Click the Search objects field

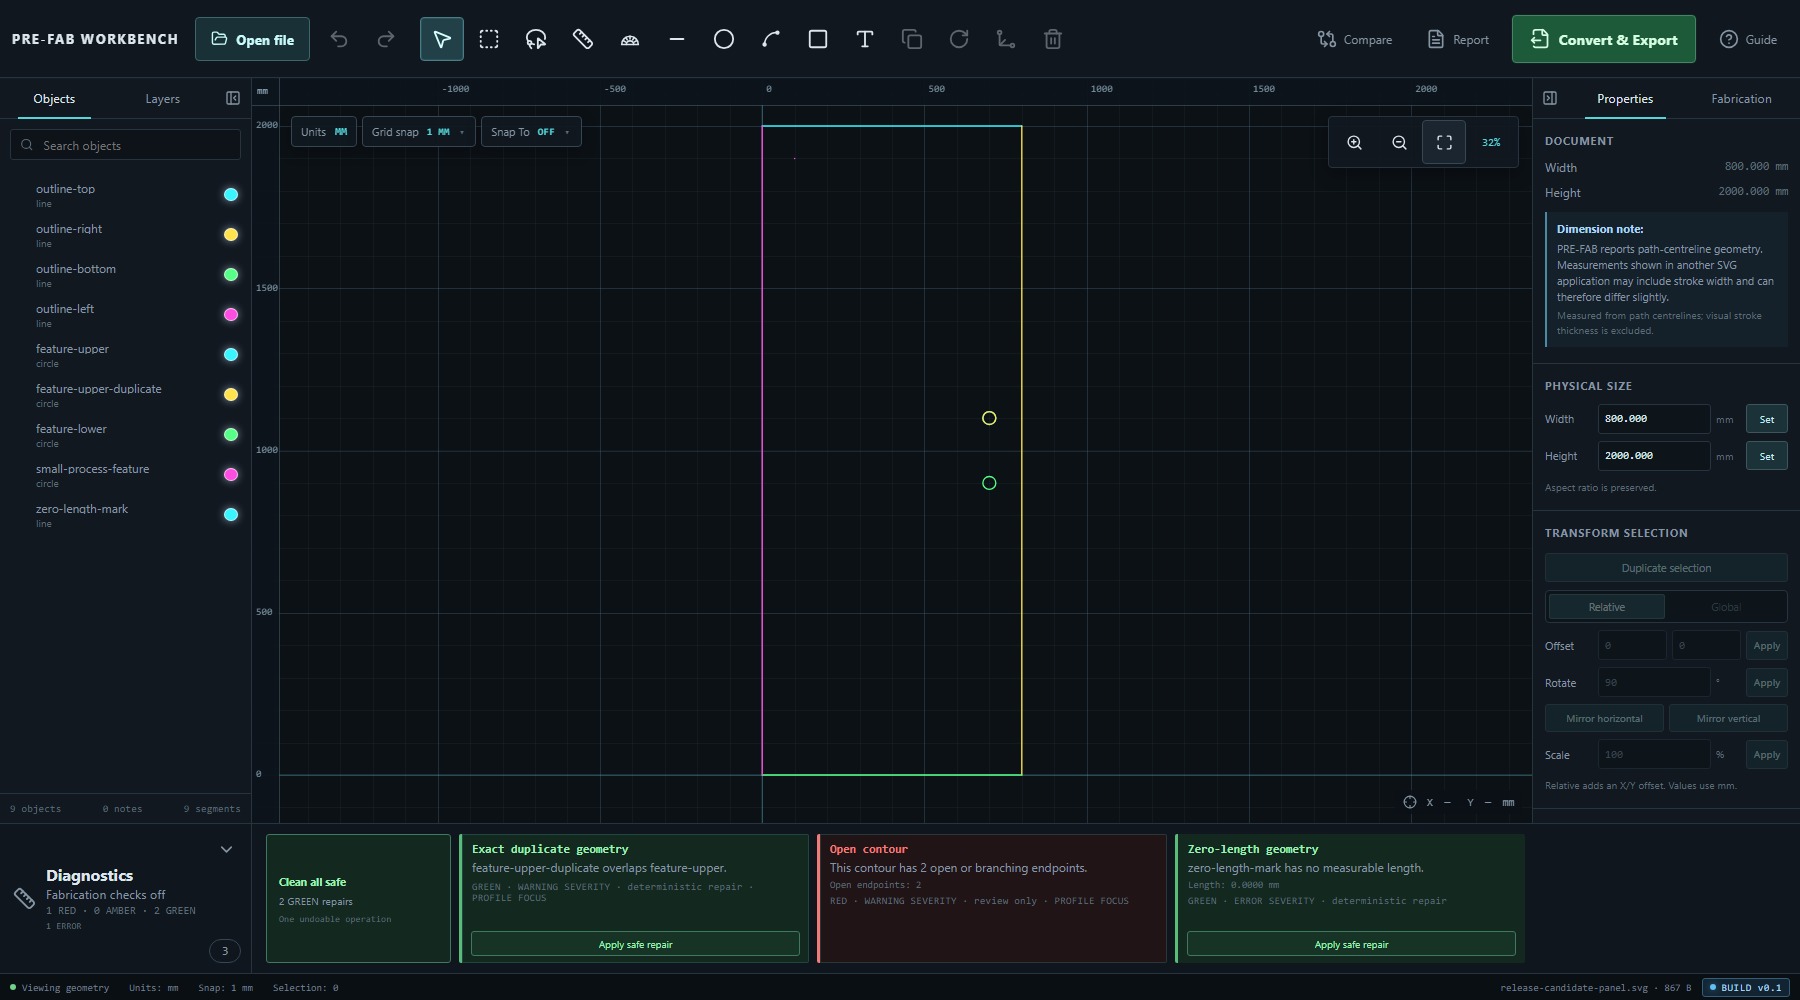pyautogui.click(x=126, y=145)
